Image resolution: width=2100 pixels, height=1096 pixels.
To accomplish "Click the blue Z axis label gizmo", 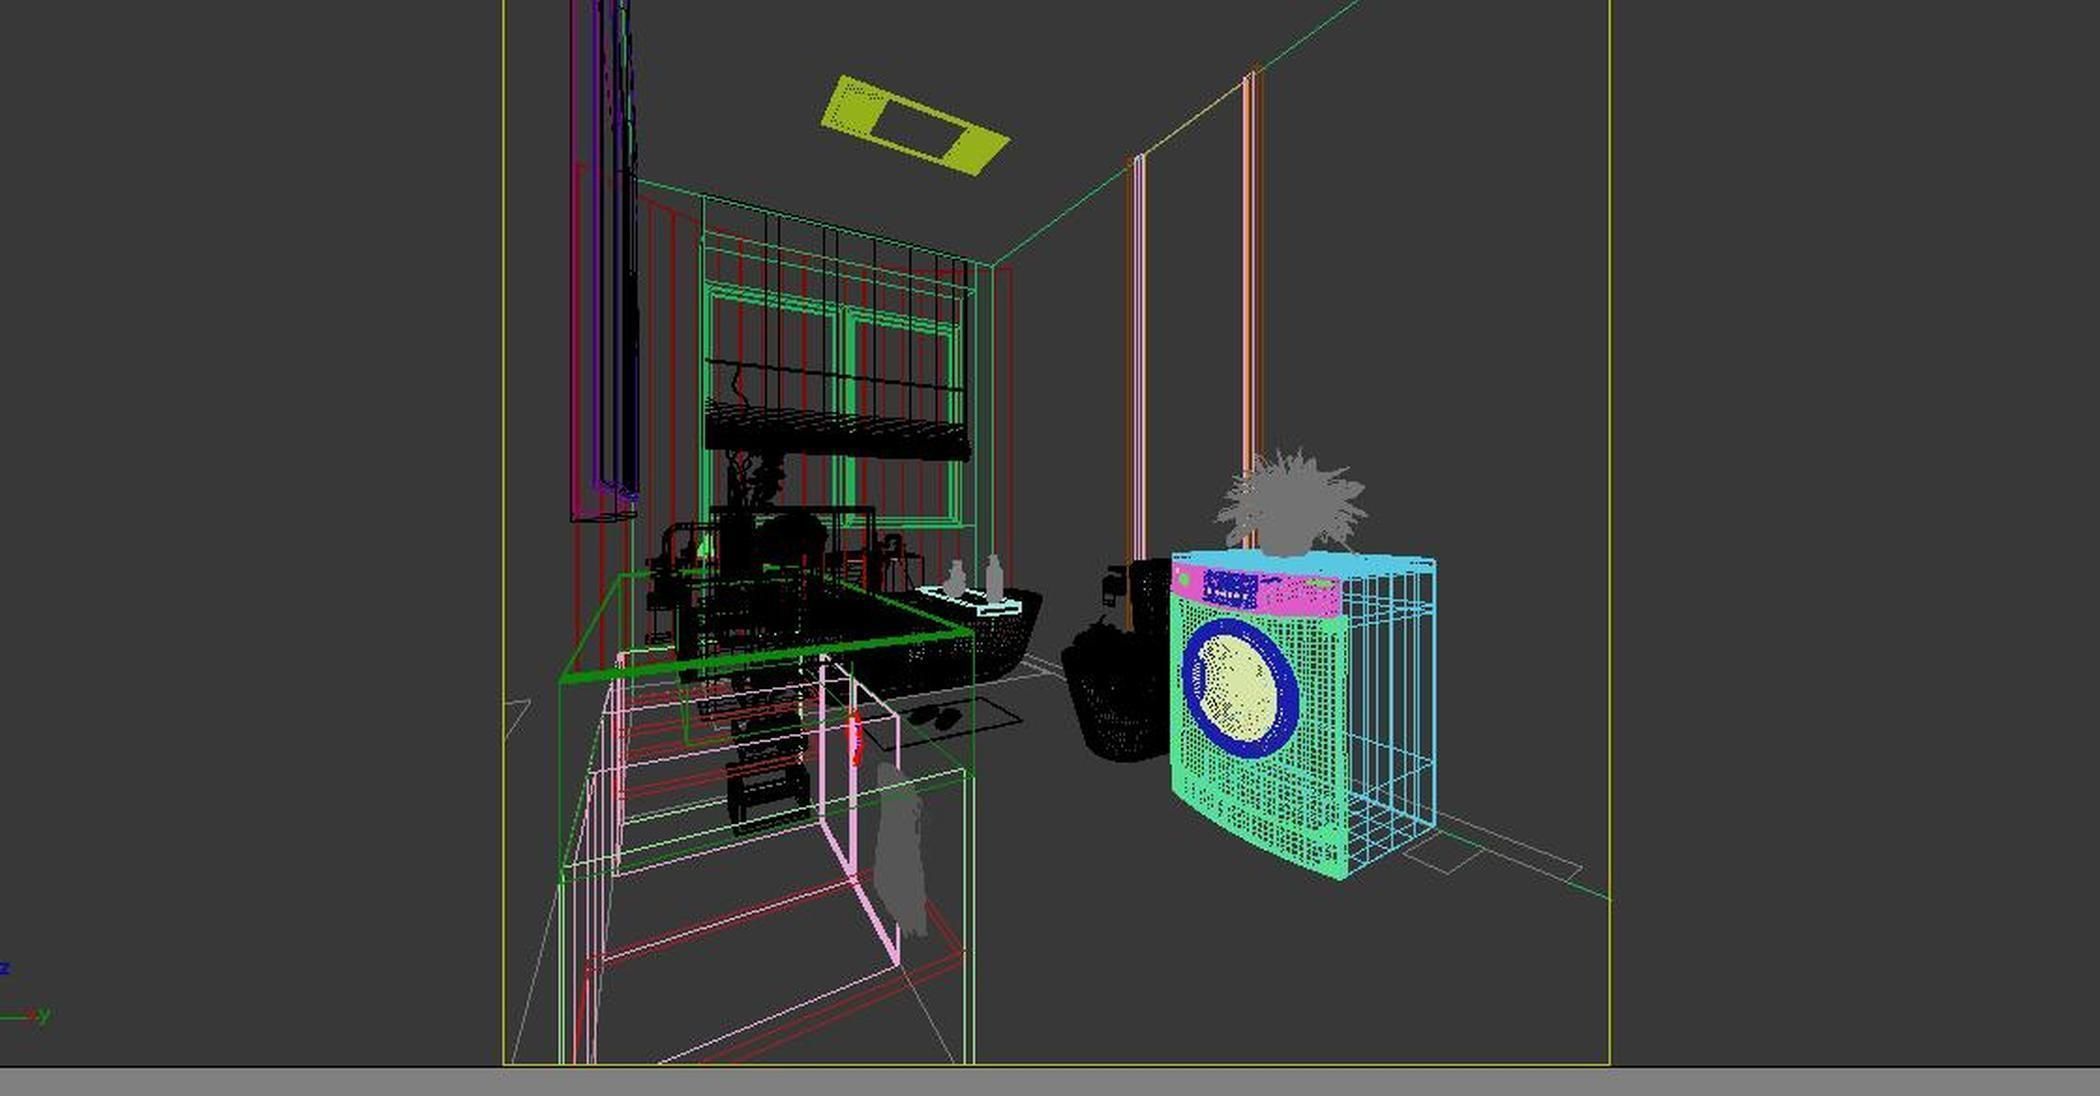I will coord(5,968).
